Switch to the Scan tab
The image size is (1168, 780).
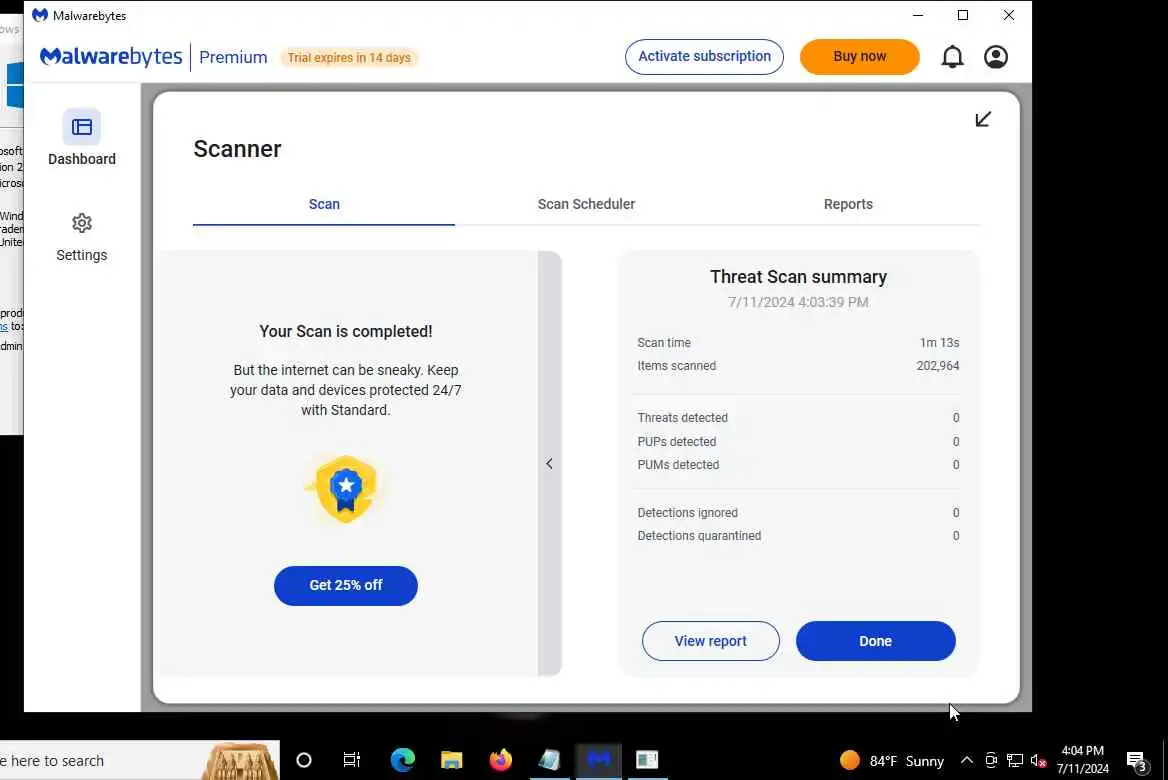tap(324, 204)
